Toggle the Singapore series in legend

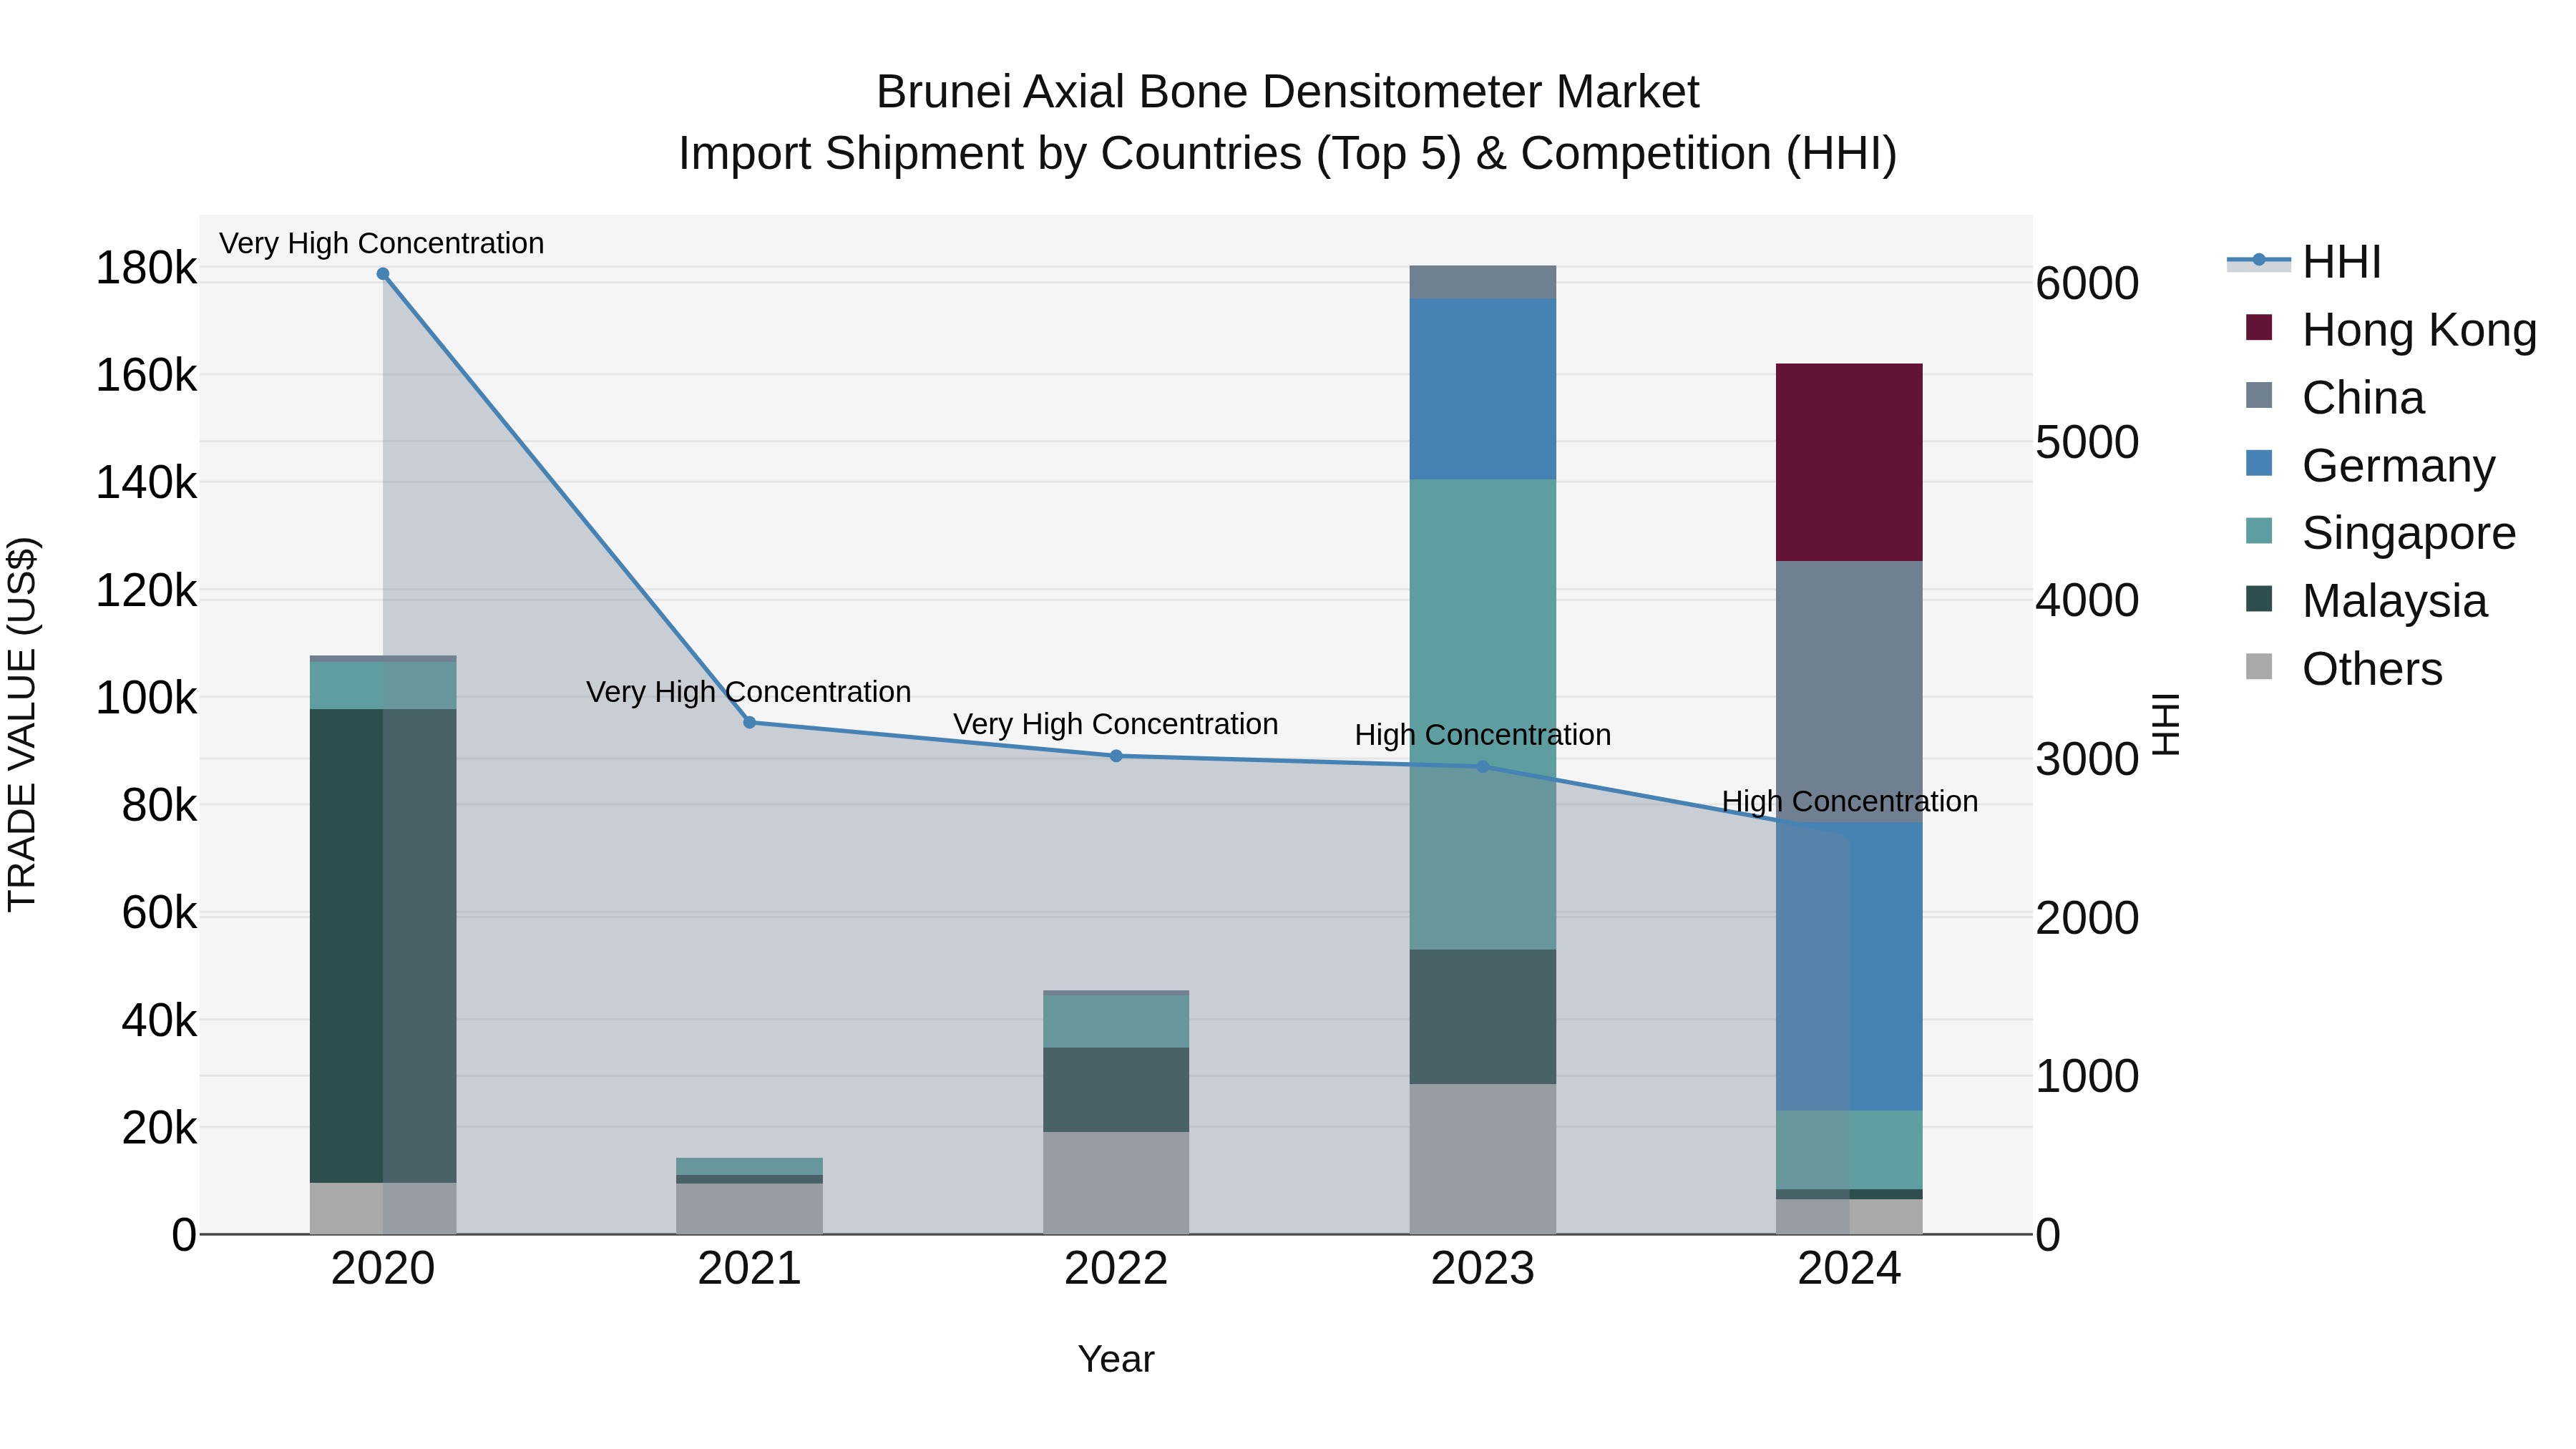point(2380,531)
